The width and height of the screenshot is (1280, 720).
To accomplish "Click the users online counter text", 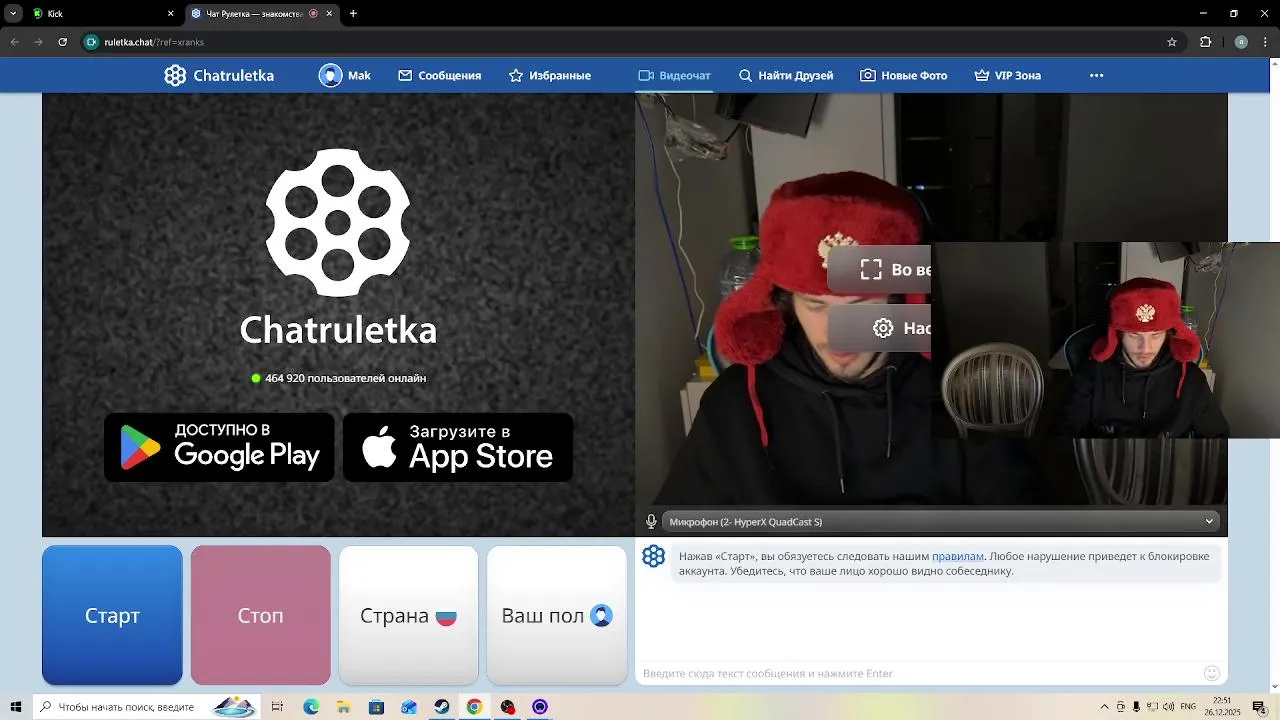I will coord(345,378).
